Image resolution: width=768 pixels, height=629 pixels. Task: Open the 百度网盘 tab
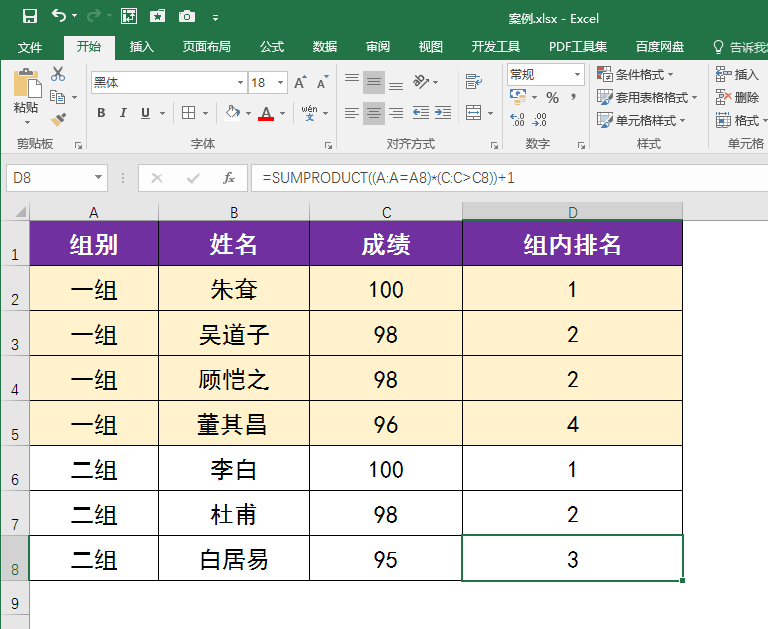tap(659, 47)
